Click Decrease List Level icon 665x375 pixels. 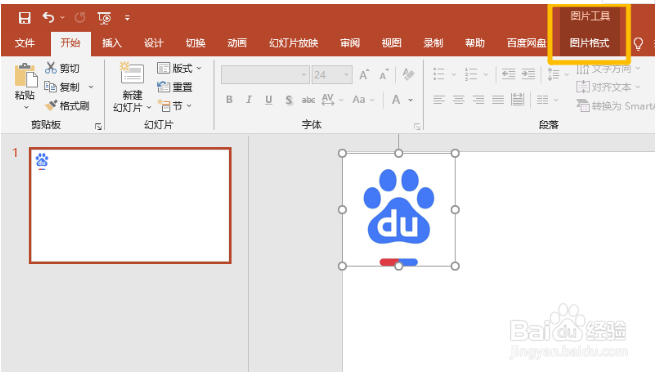(x=508, y=74)
